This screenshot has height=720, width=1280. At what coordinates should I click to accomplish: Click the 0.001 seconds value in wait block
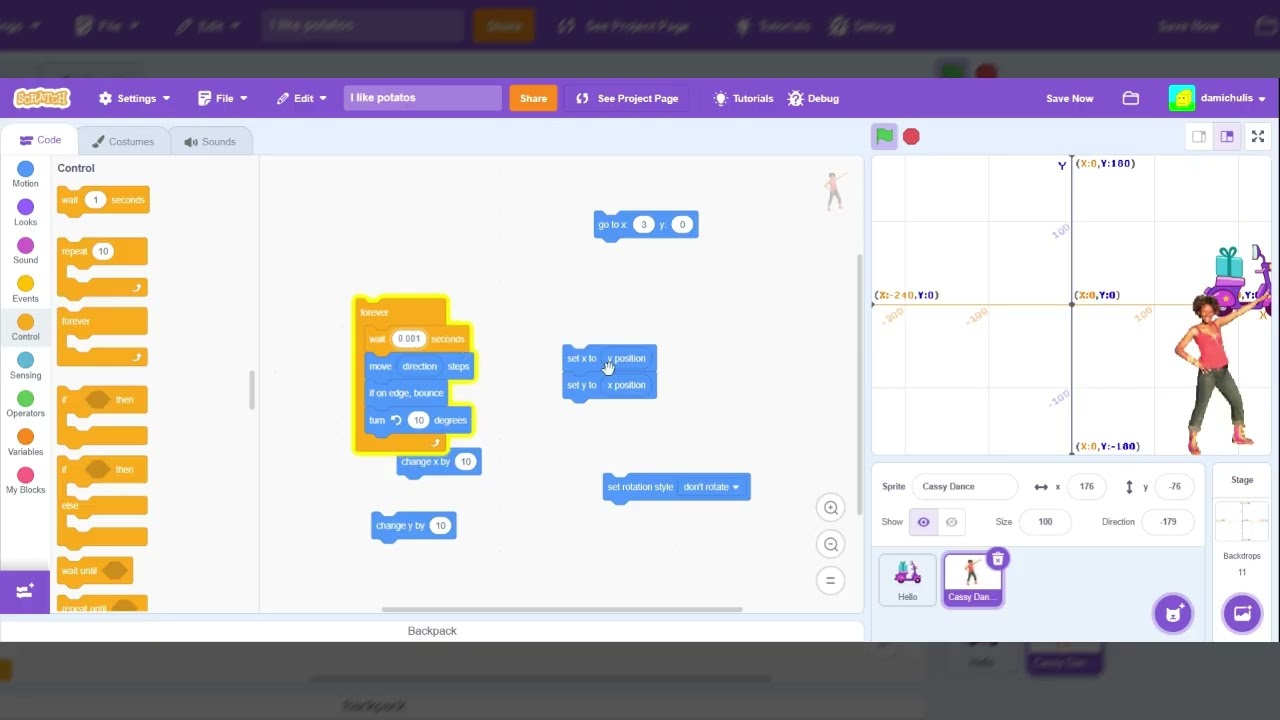(409, 339)
